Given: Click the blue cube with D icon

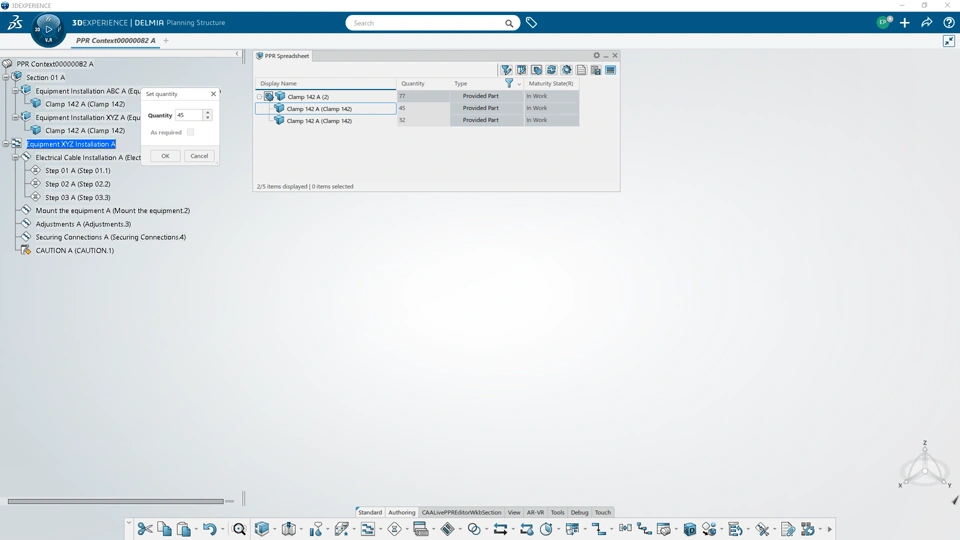Looking at the screenshot, I should pos(690,529).
